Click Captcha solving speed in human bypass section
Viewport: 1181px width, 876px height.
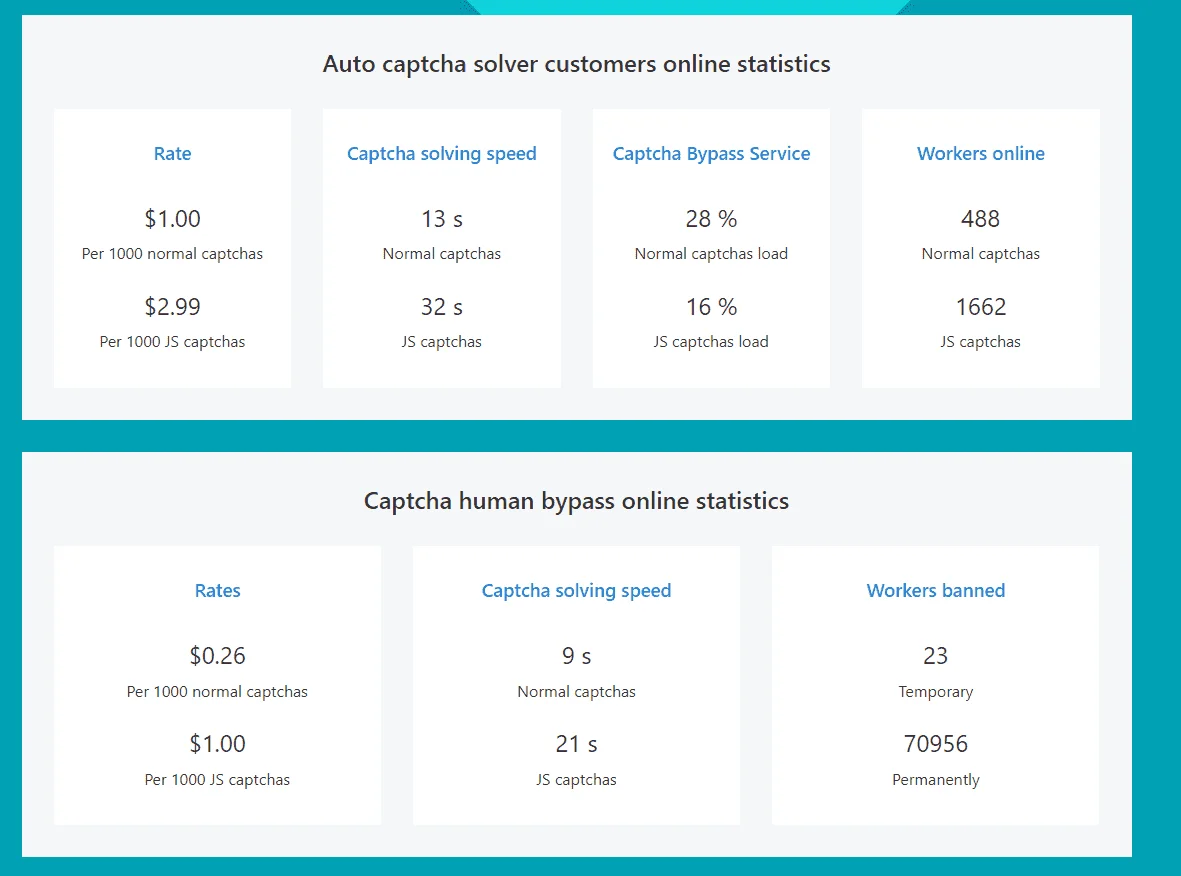[576, 591]
